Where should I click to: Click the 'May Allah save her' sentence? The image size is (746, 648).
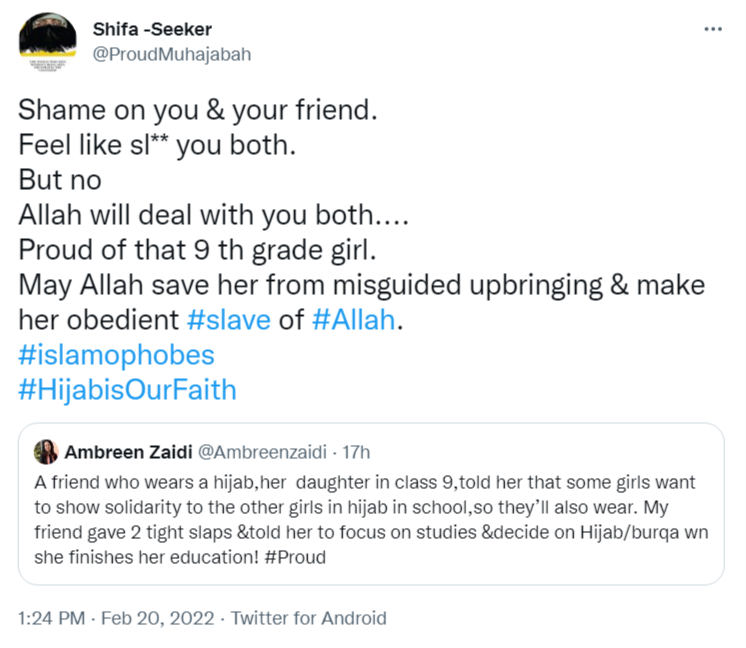[360, 285]
